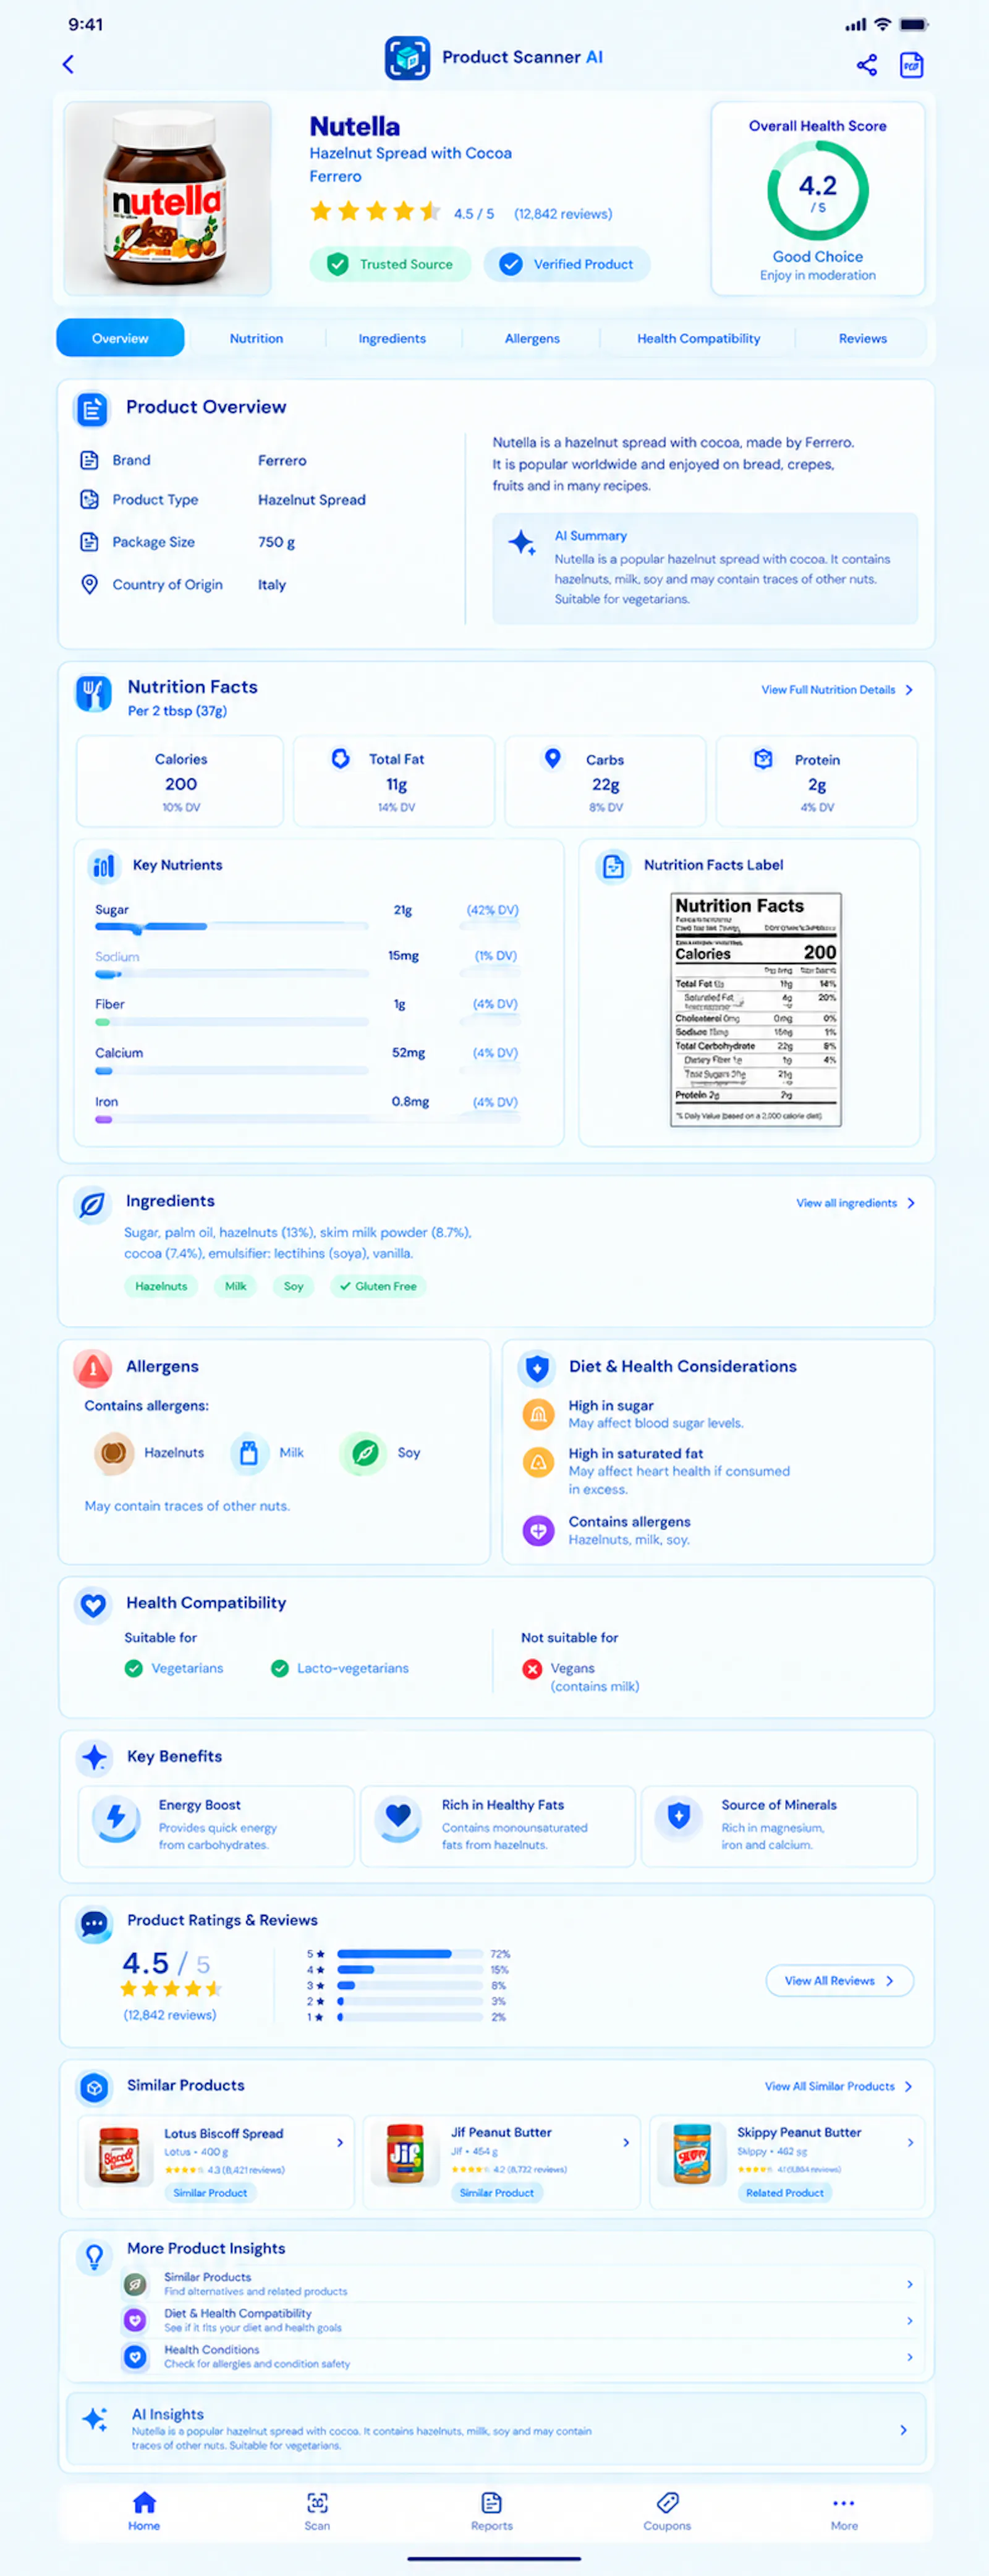Tap the Diet & Health shield icon
The width and height of the screenshot is (989, 2576).
pyautogui.click(x=537, y=1368)
